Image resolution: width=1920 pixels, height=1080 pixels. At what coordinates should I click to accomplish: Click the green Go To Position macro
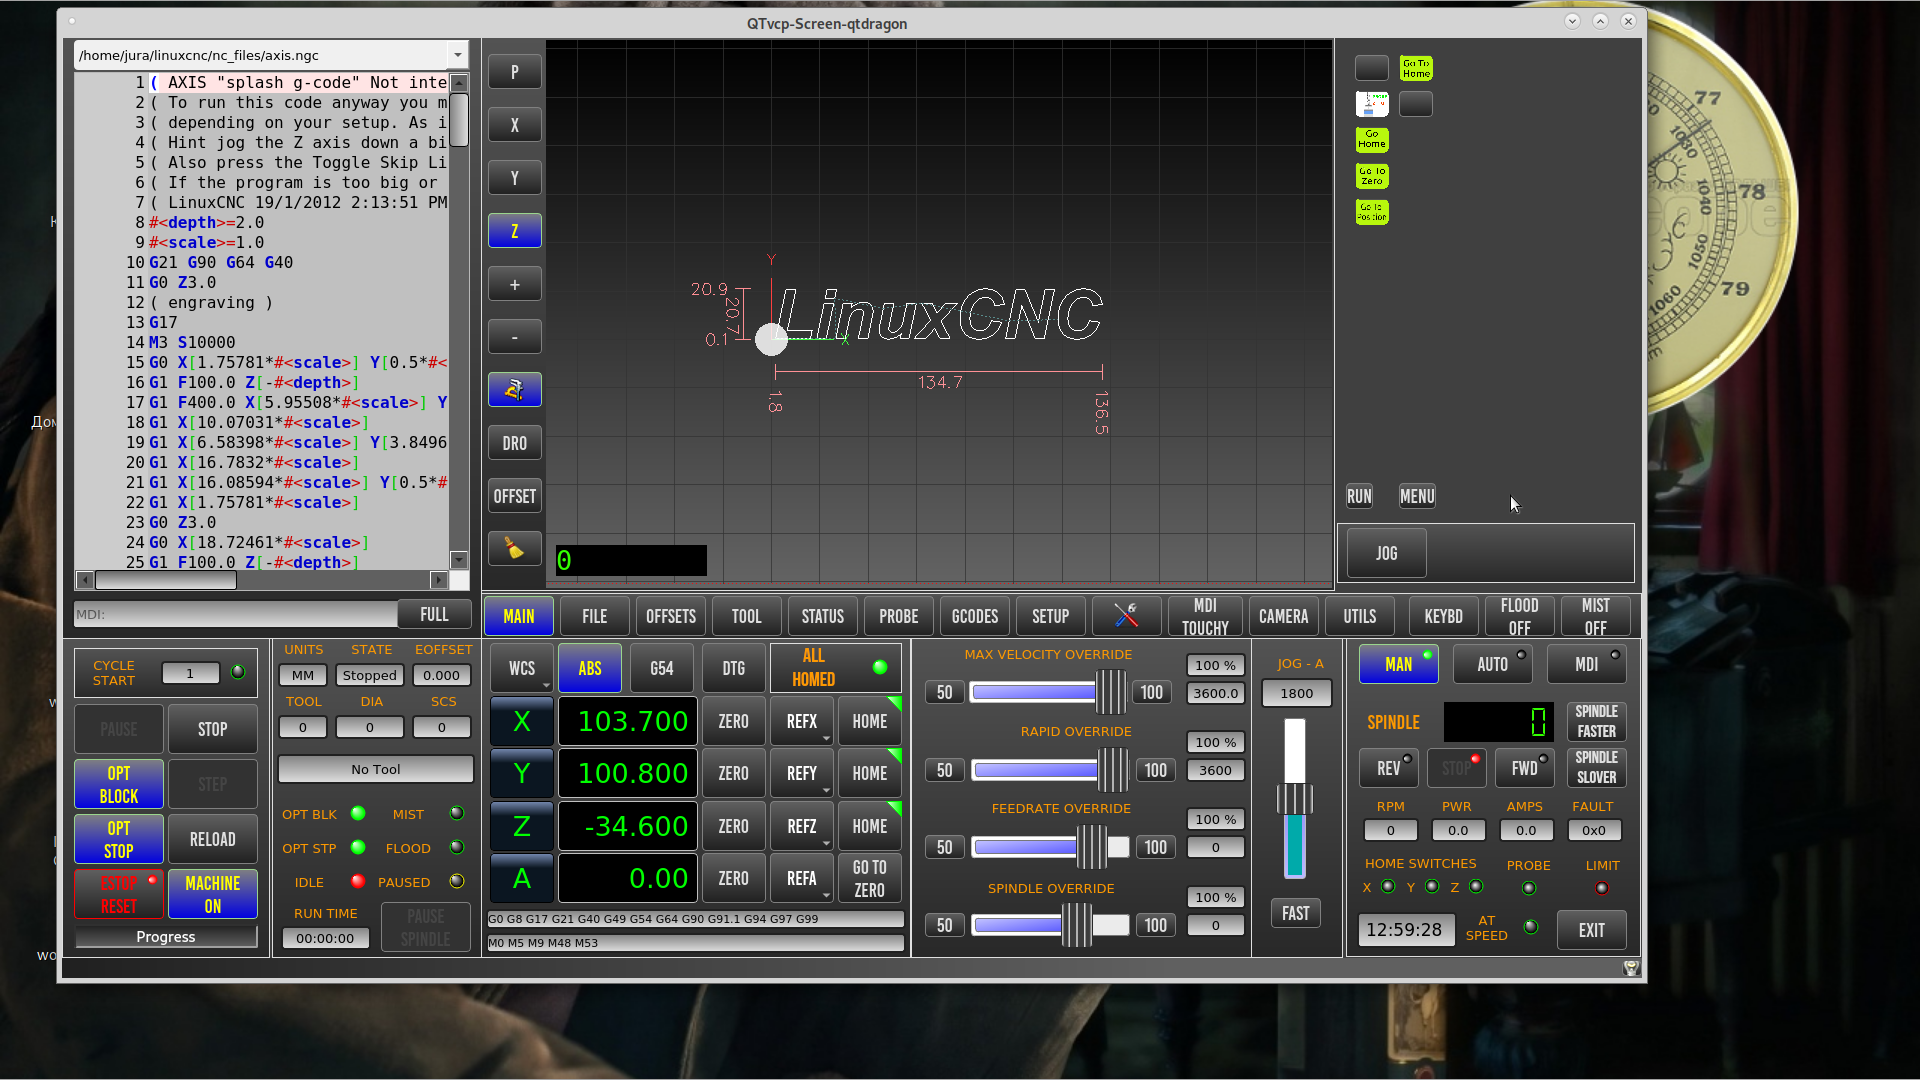click(x=1372, y=212)
